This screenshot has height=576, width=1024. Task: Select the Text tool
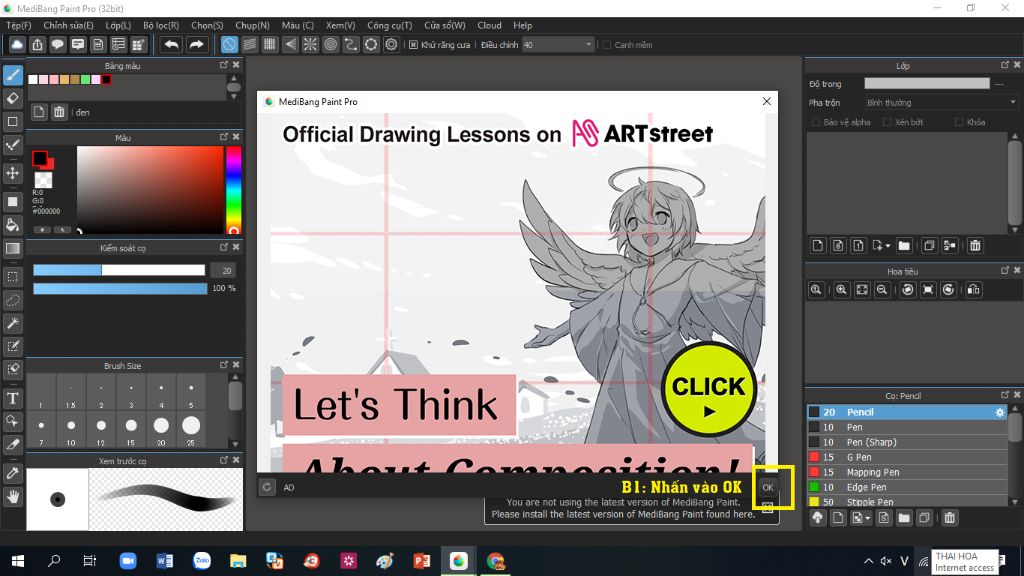tap(12, 398)
